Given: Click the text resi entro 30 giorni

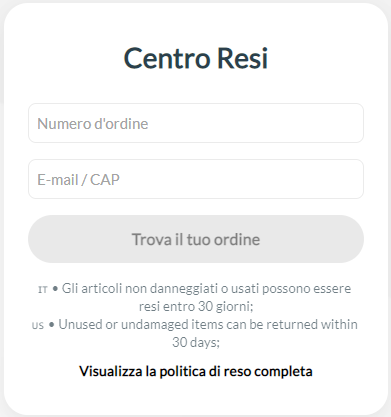Looking at the screenshot, I should click(x=196, y=306).
